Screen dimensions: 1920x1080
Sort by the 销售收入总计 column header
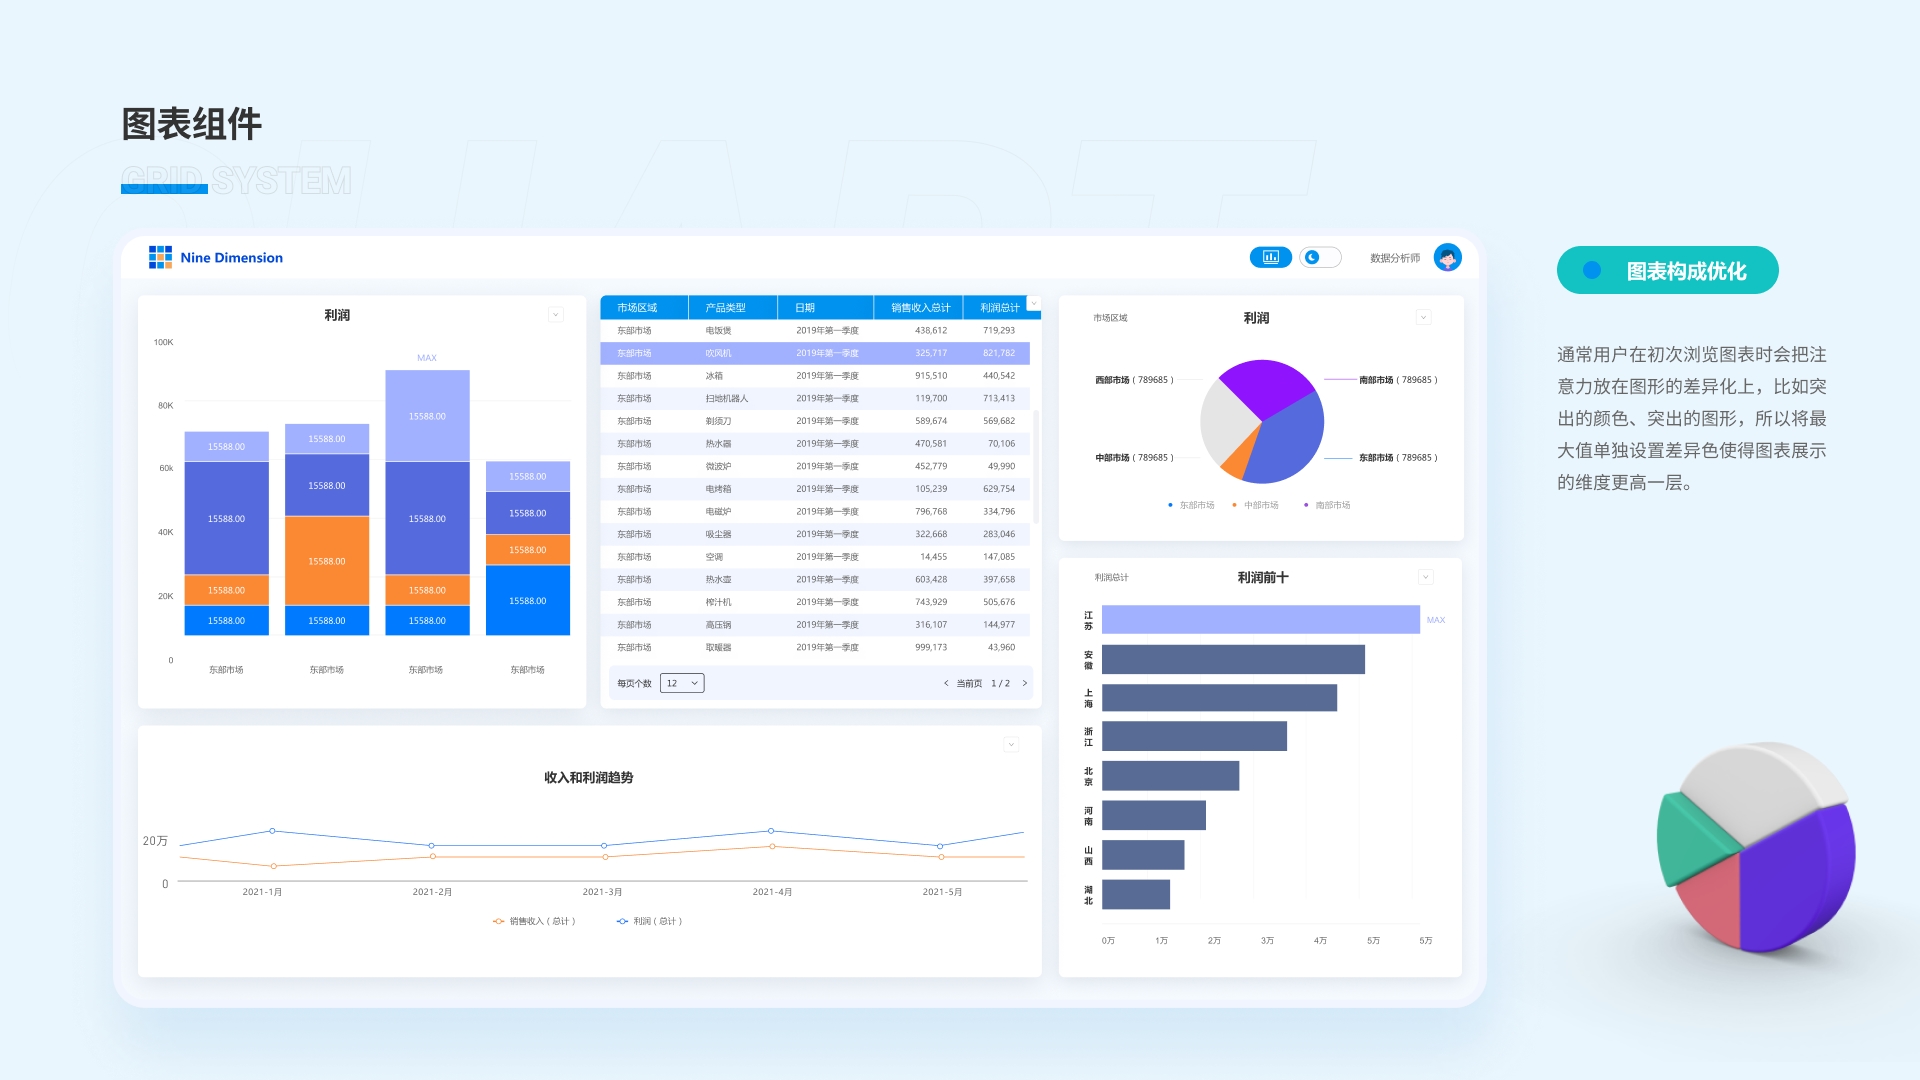coord(920,307)
